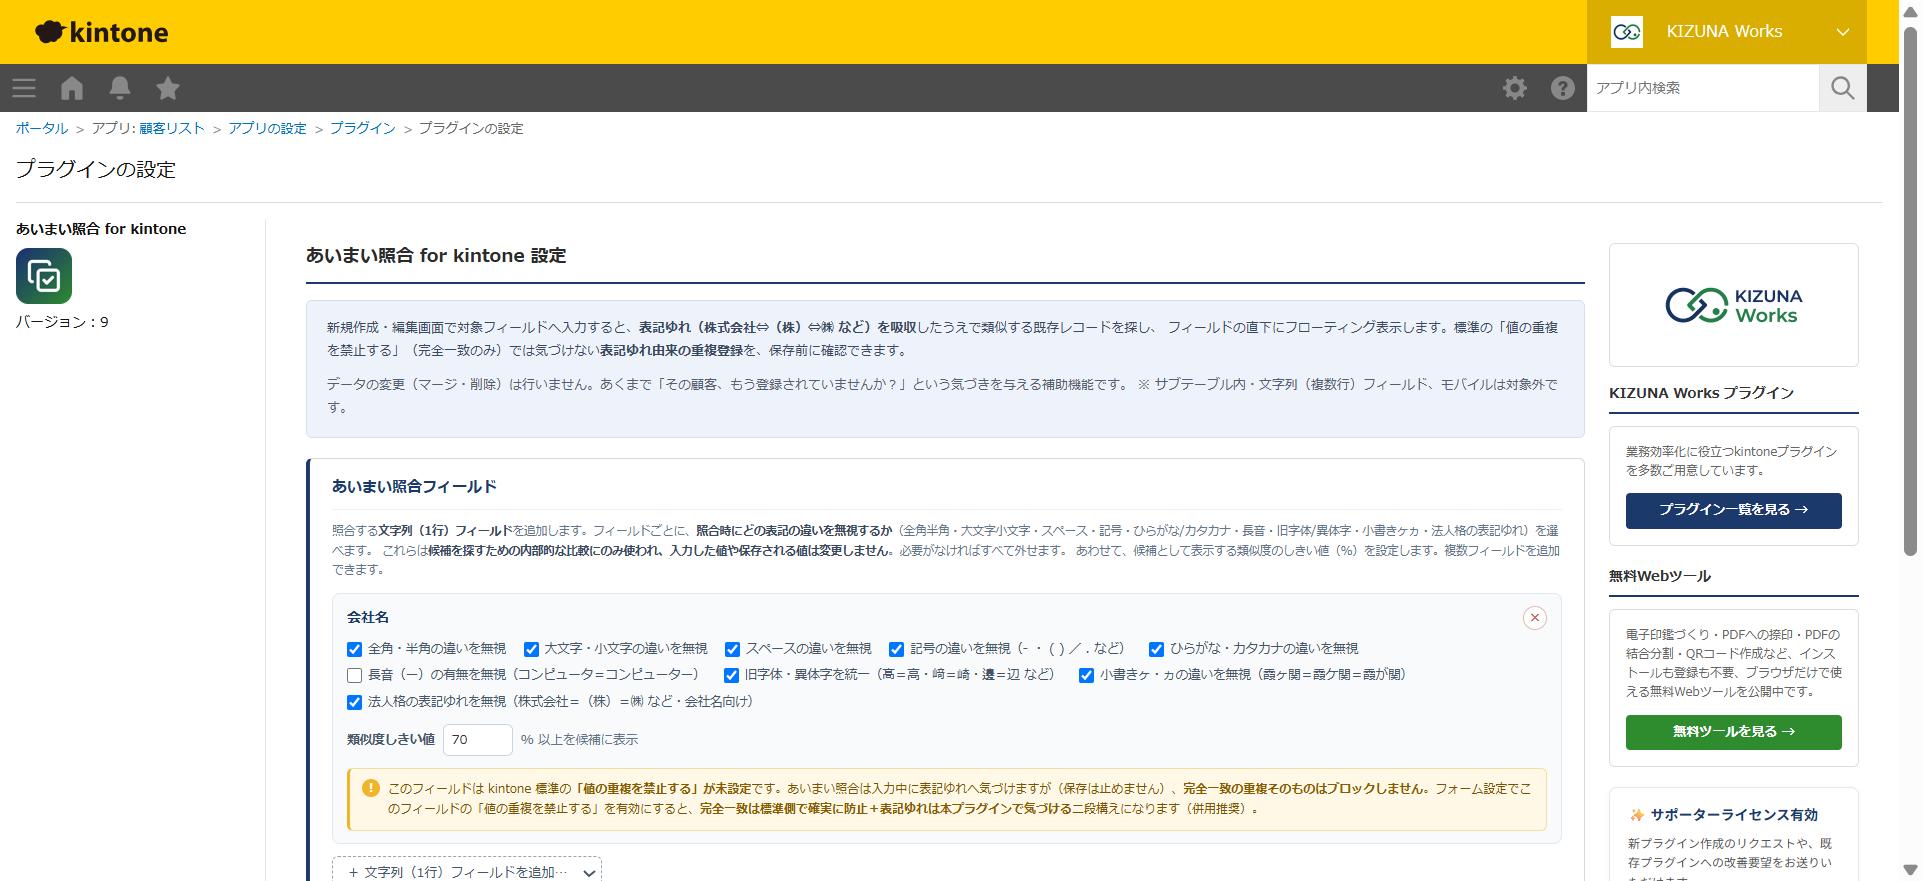Click the KIZUNA Works sidebar logo
1922x881 pixels.
(x=1734, y=305)
